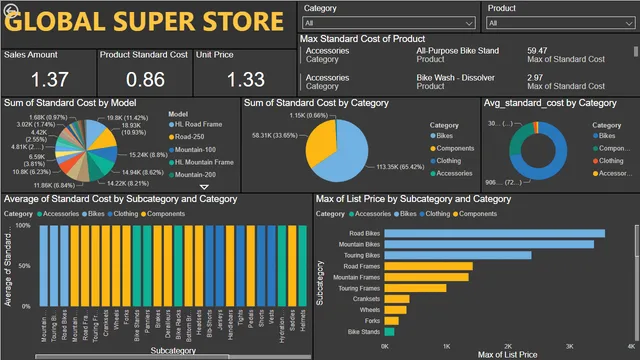Click Accessories in Sum of Standard Cost legend

click(x=451, y=173)
